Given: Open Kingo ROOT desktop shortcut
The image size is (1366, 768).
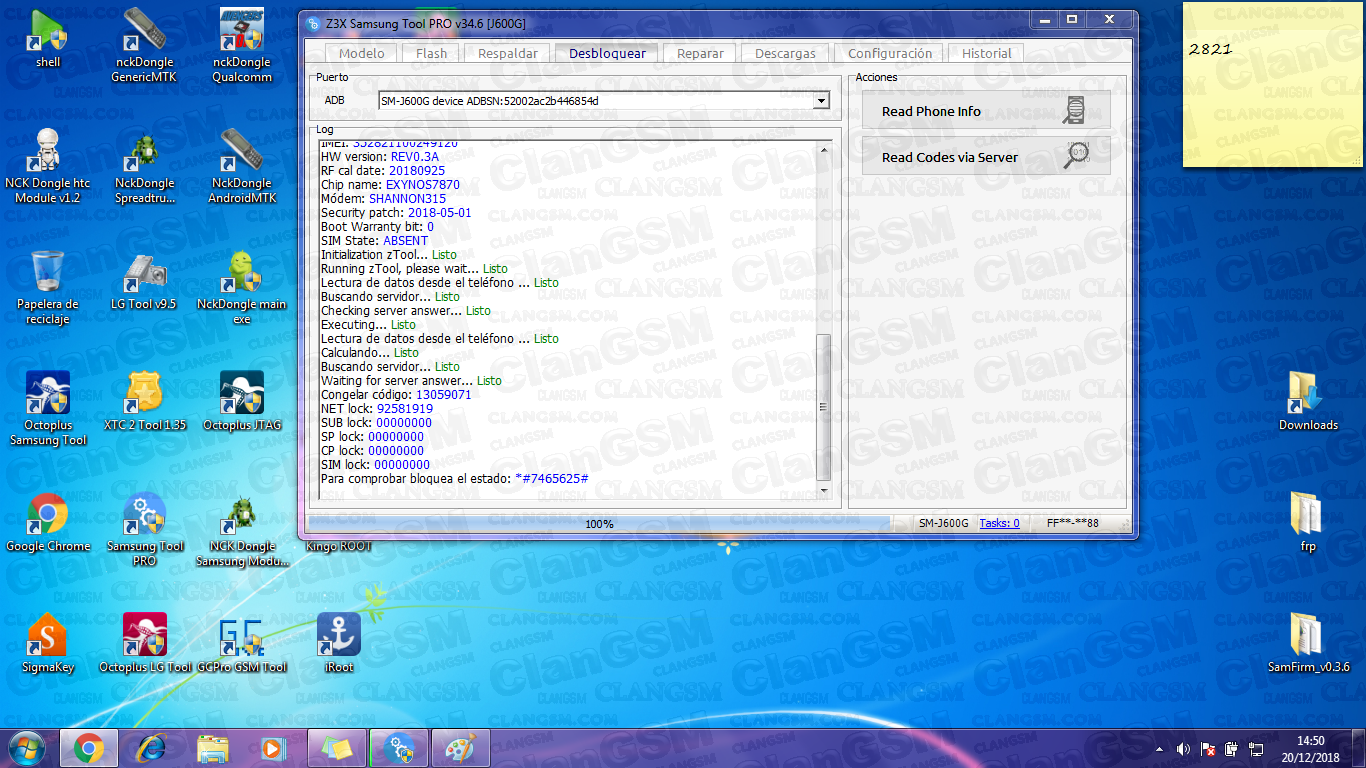Looking at the screenshot, I should 339,546.
